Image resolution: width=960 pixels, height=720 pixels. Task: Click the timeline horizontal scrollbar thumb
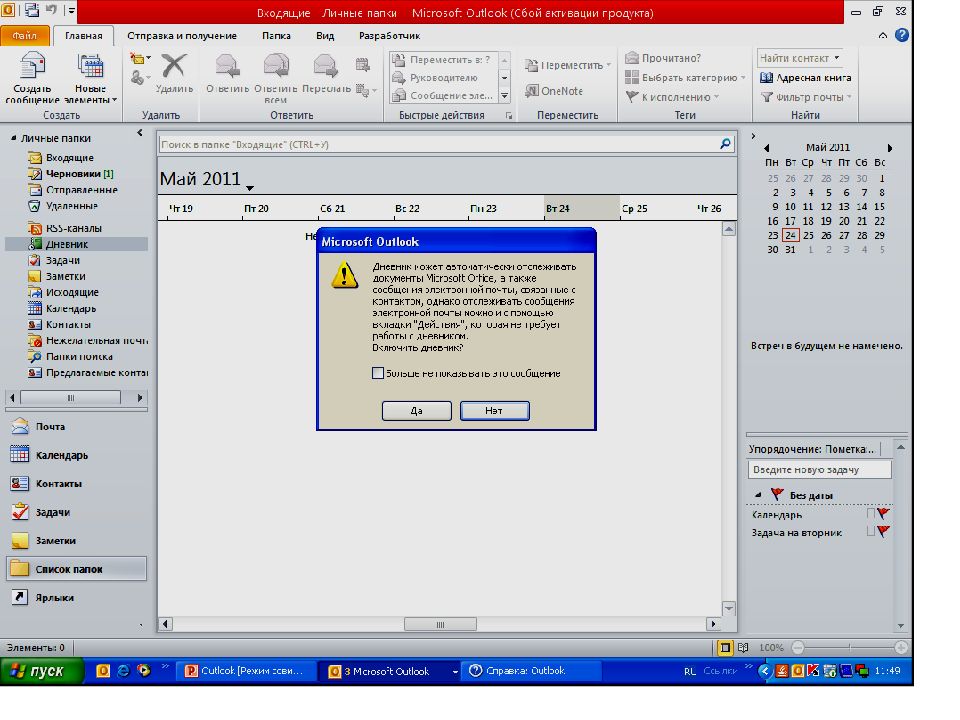point(440,624)
